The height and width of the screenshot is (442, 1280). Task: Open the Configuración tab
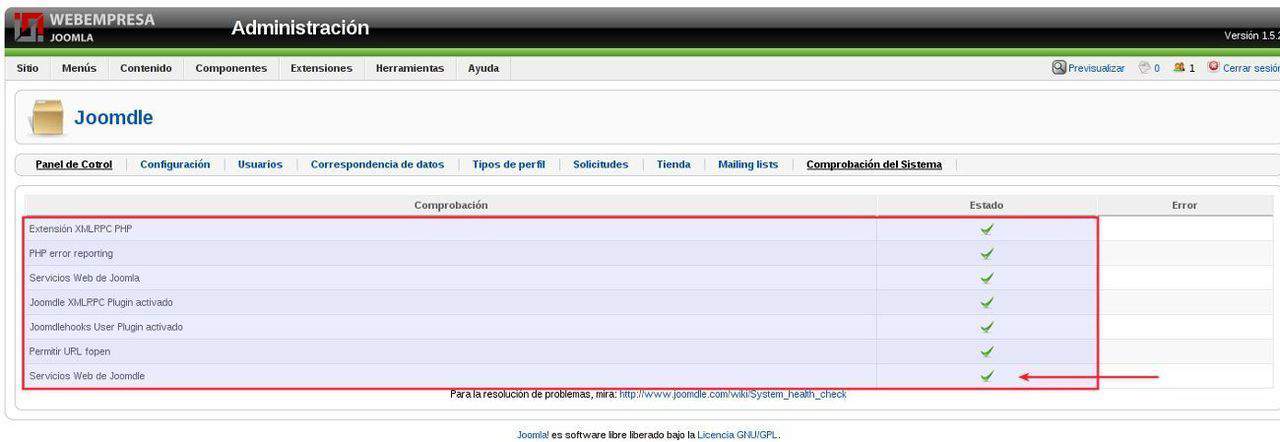pos(175,164)
